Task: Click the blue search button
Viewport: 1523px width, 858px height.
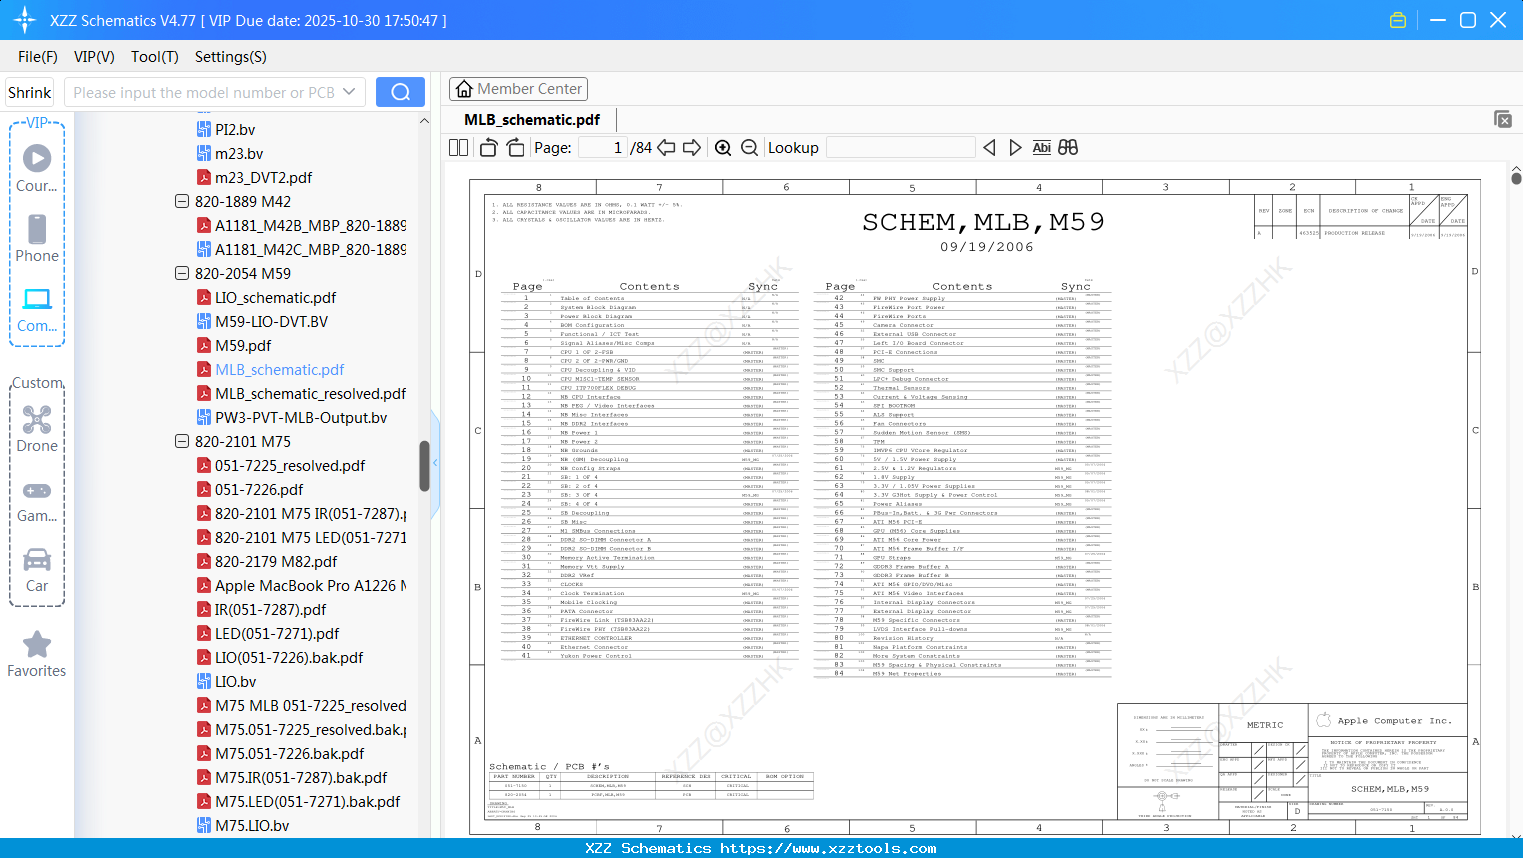Action: click(400, 92)
